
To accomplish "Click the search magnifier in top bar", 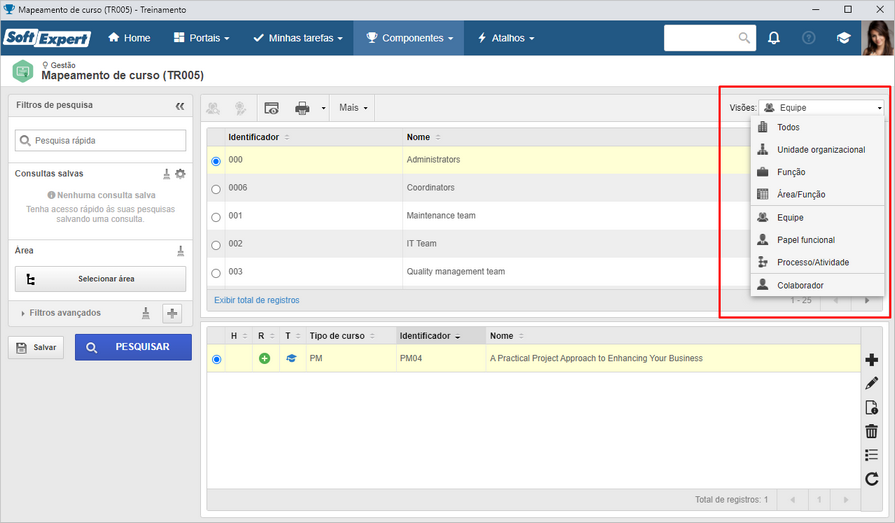I will pyautogui.click(x=744, y=38).
